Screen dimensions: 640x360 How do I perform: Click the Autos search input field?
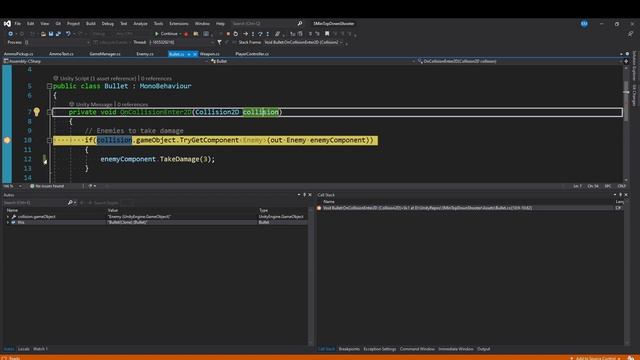coord(35,202)
